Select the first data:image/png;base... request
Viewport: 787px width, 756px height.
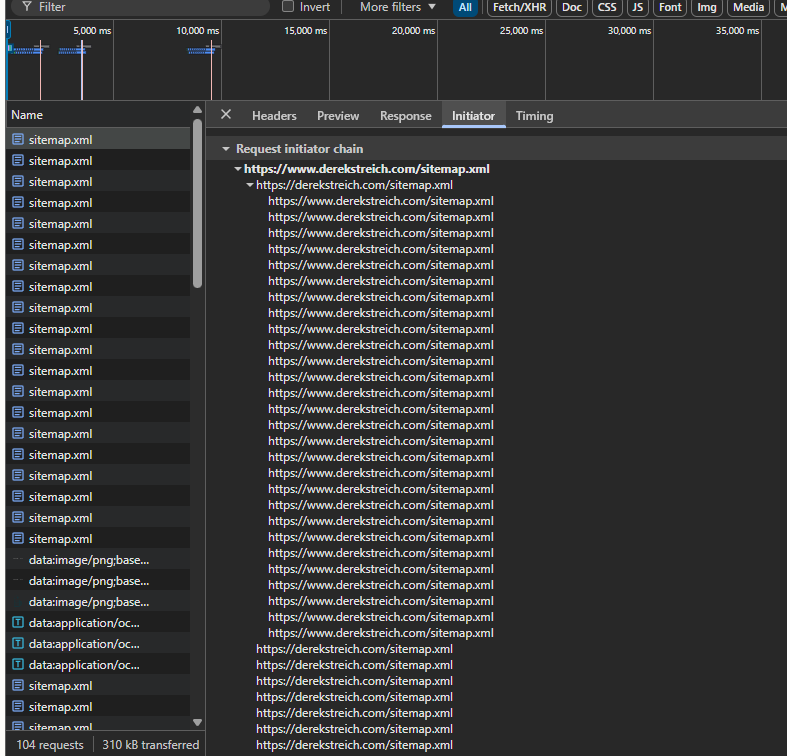click(98, 560)
